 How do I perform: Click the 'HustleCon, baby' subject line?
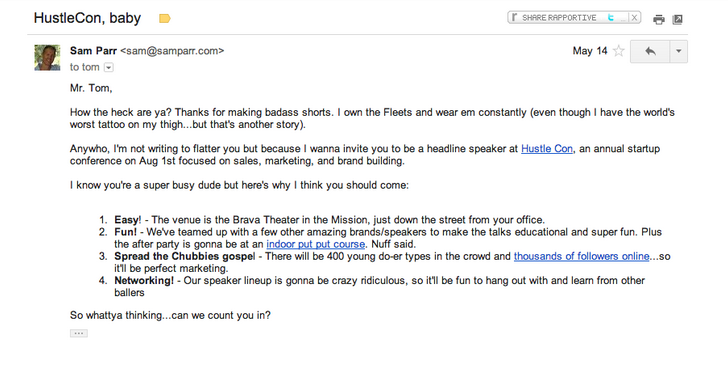[87, 18]
